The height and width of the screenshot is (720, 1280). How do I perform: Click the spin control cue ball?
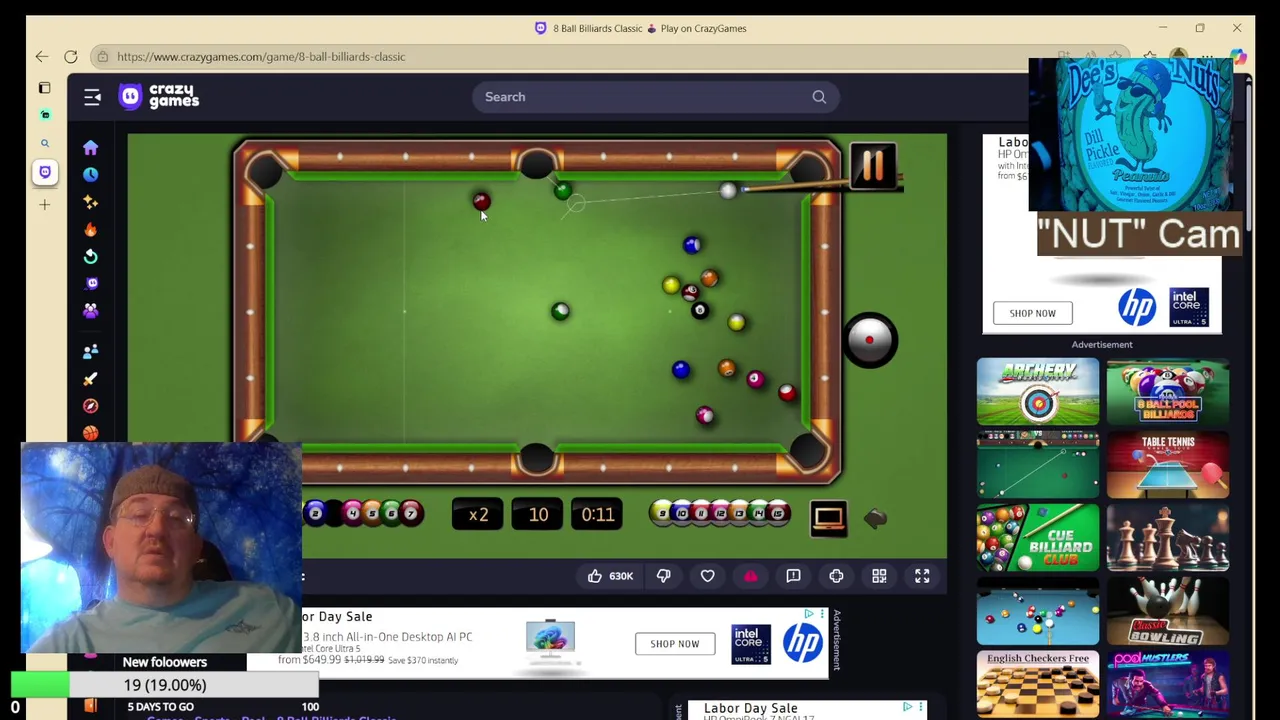[870, 340]
